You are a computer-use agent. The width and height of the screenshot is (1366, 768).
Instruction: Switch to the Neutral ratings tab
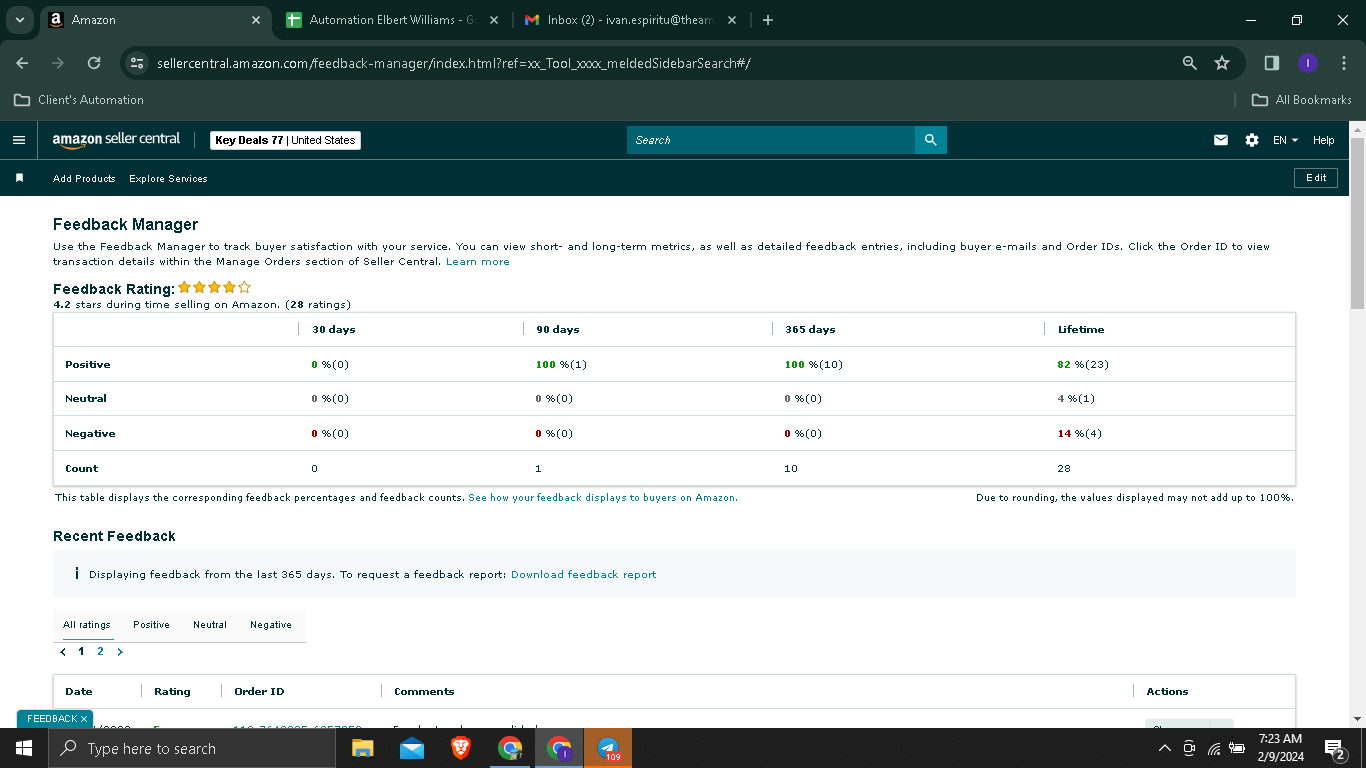click(210, 625)
